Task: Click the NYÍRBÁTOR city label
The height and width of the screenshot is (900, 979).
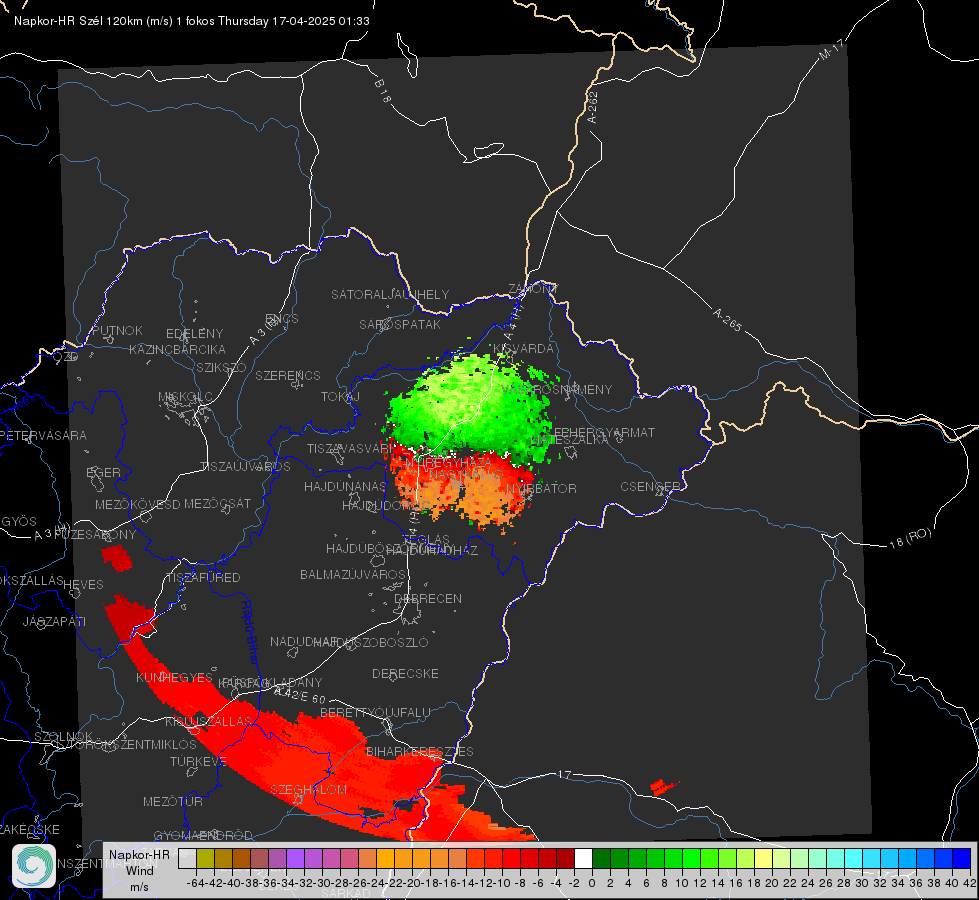Action: [x=541, y=488]
